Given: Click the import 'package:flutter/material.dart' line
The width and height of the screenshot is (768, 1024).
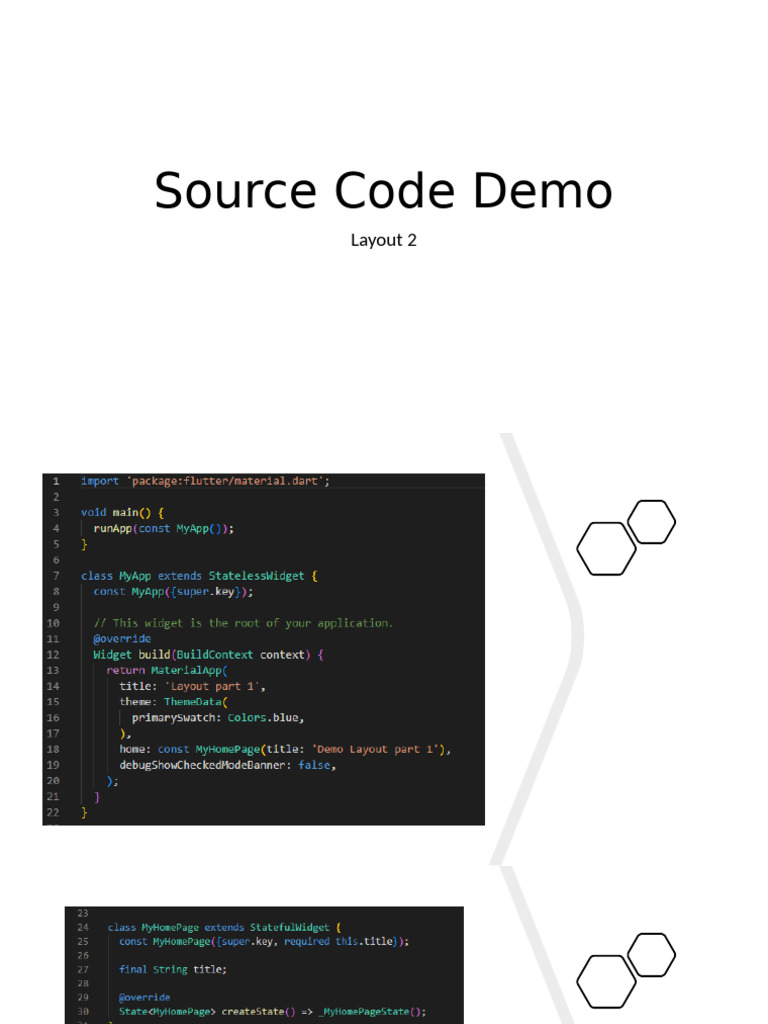Looking at the screenshot, I should pyautogui.click(x=205, y=481).
